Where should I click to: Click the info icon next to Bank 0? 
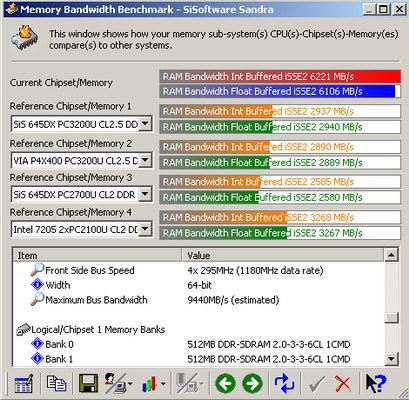point(37,344)
